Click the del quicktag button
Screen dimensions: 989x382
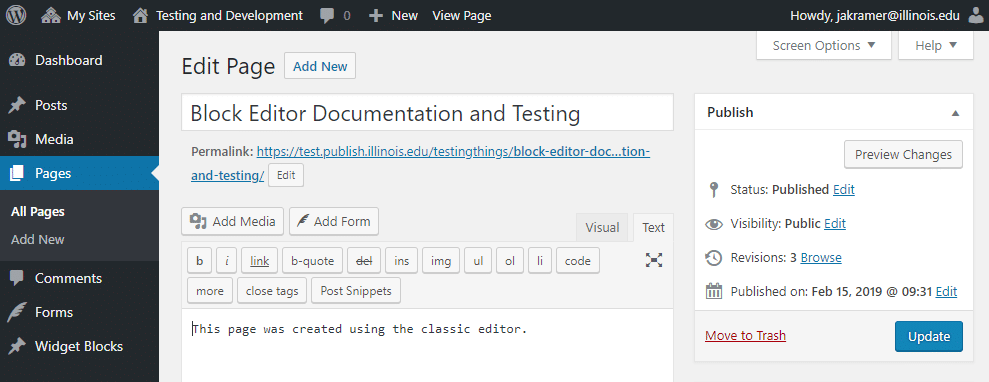coord(364,260)
